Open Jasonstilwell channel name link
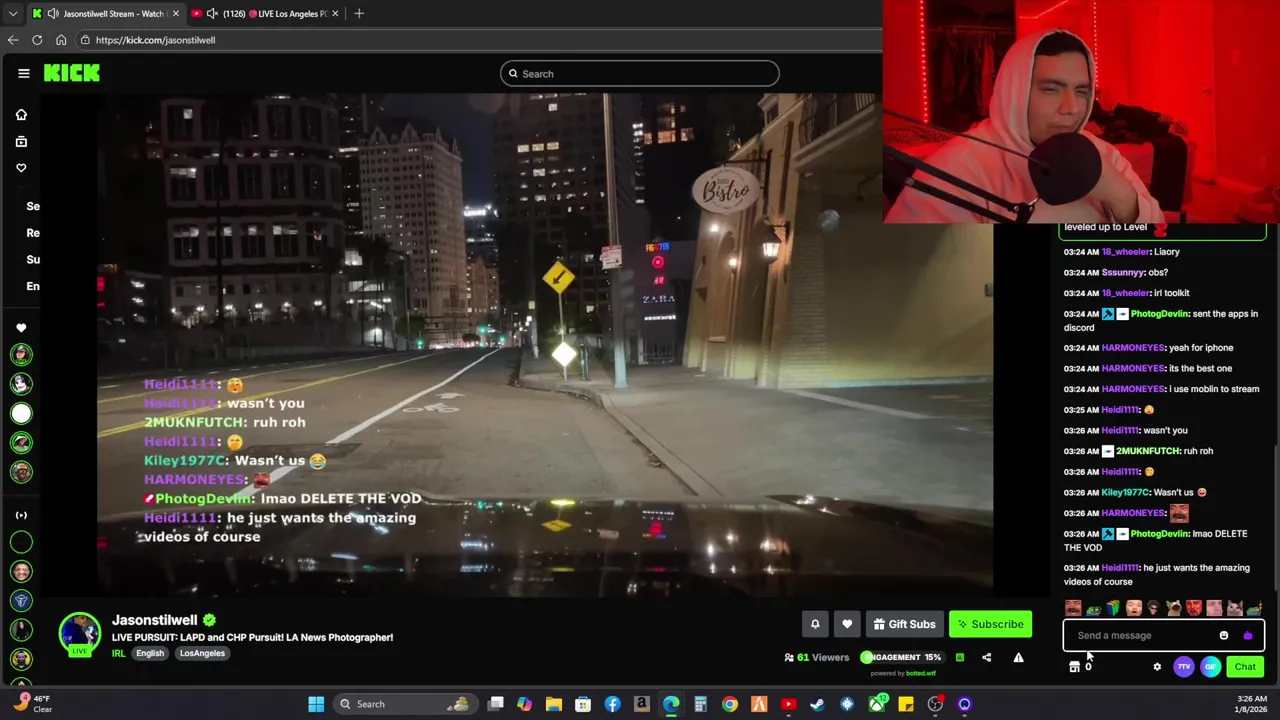The width and height of the screenshot is (1280, 720). pyautogui.click(x=154, y=620)
